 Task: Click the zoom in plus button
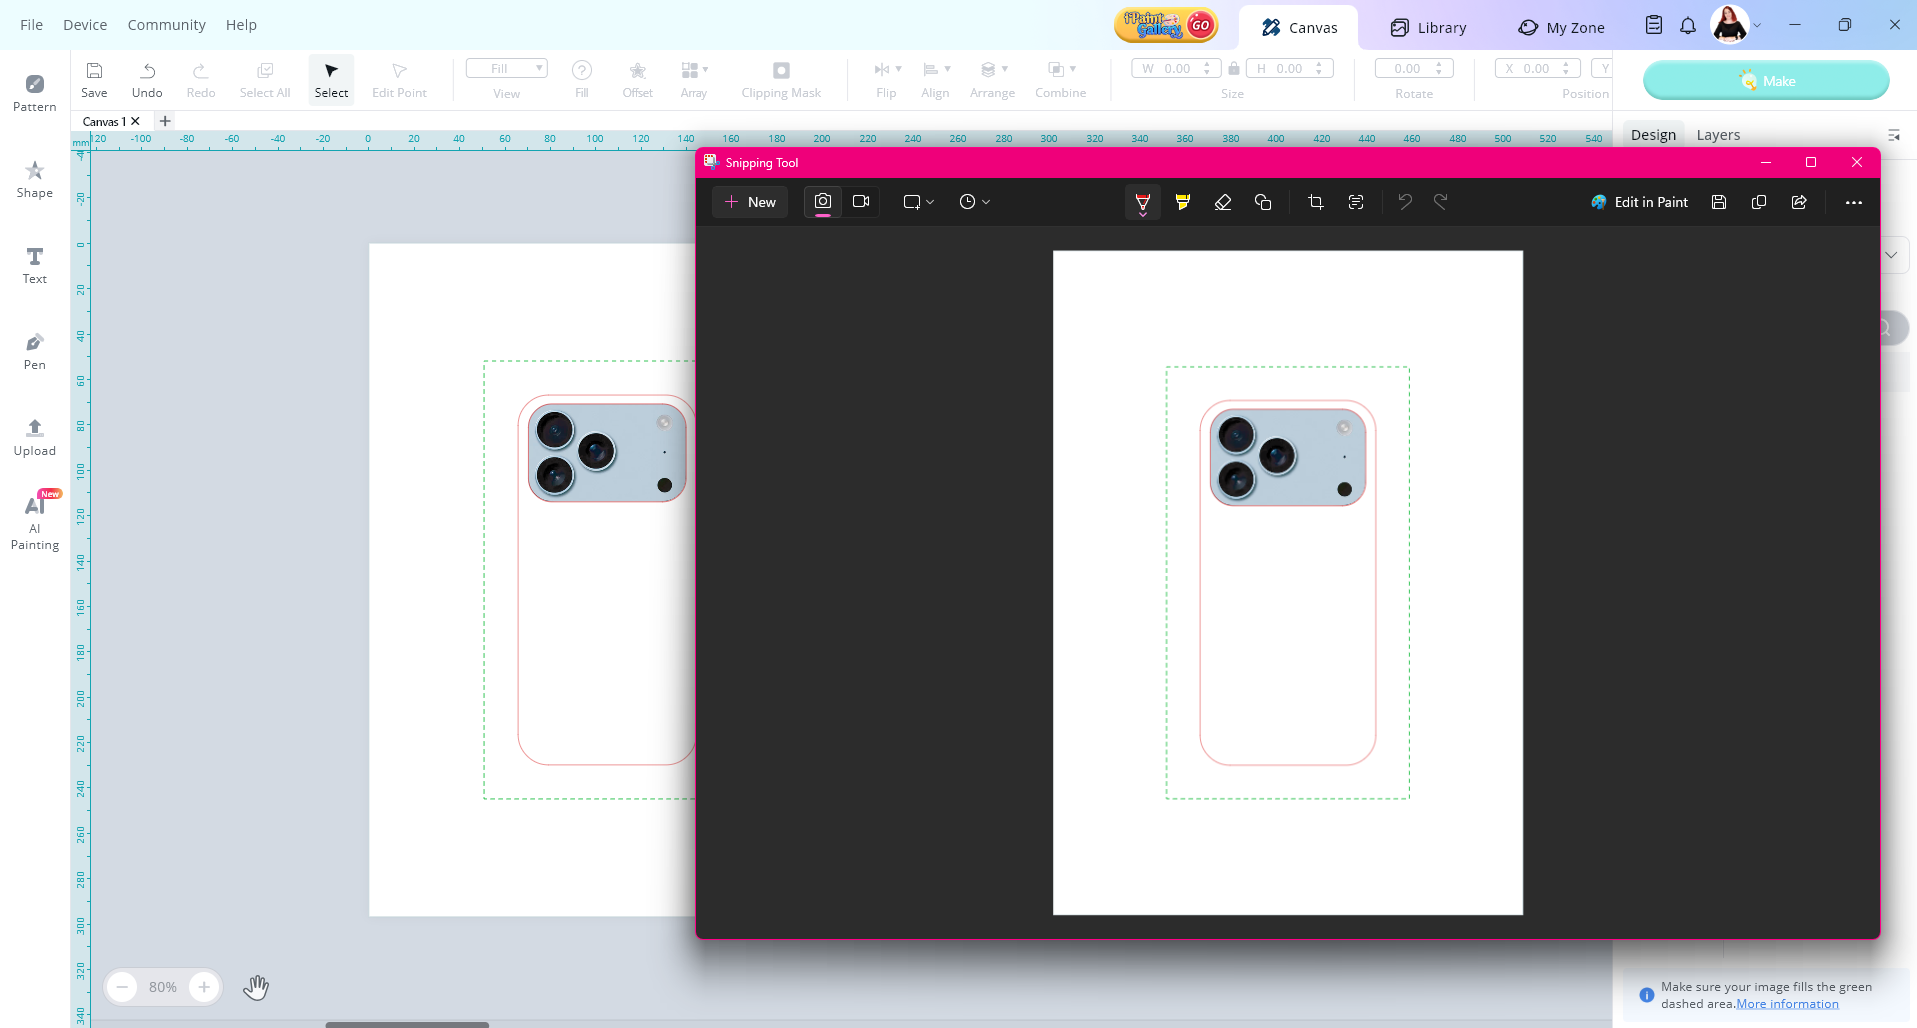click(x=204, y=987)
